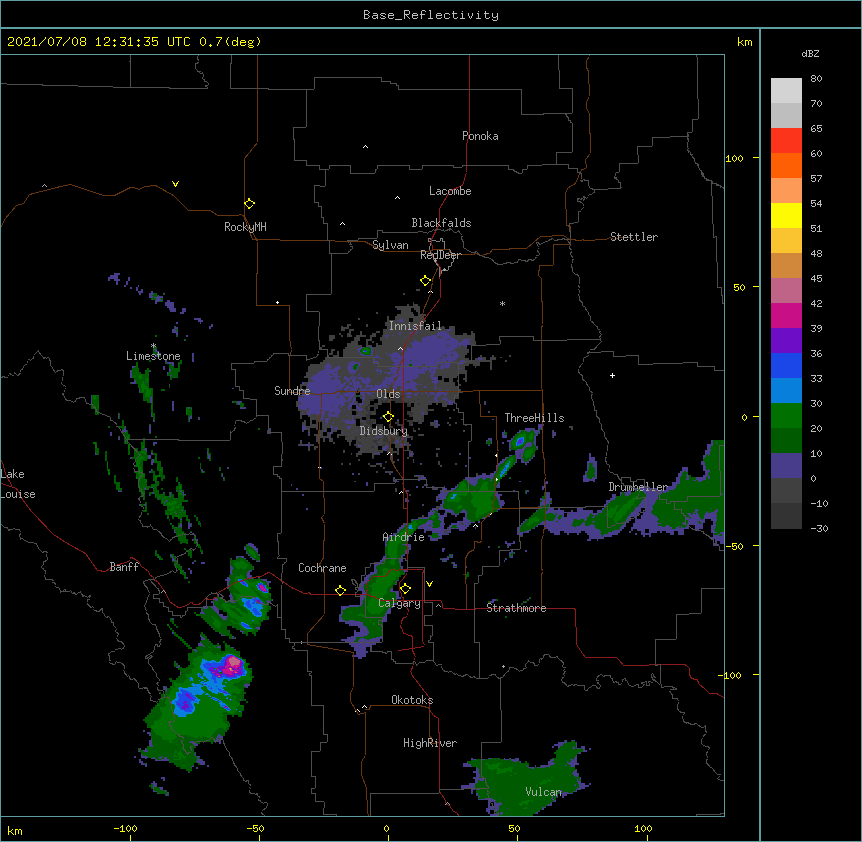
Task: Click the Innisfail label
Action: [x=415, y=326]
